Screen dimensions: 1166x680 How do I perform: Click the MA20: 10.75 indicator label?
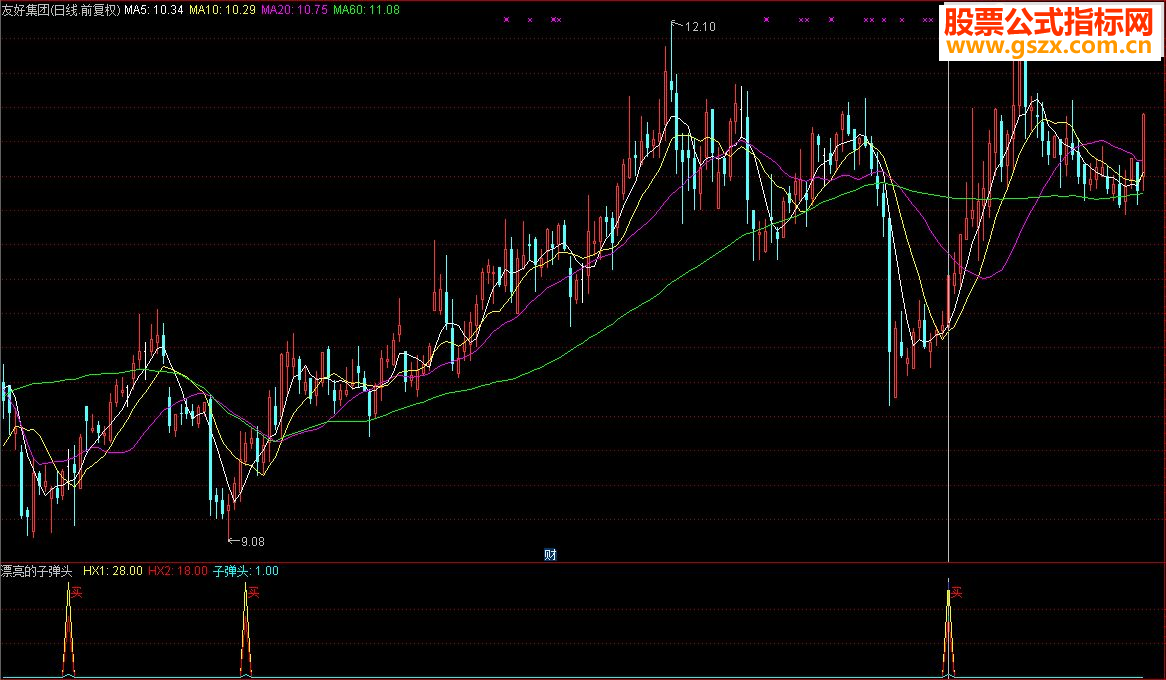(x=294, y=10)
